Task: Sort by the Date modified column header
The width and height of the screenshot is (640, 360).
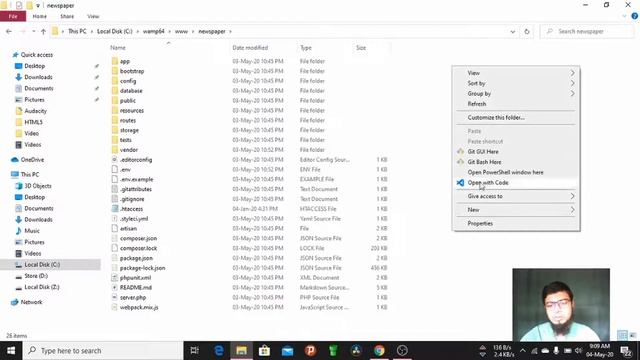Action: pos(250,48)
